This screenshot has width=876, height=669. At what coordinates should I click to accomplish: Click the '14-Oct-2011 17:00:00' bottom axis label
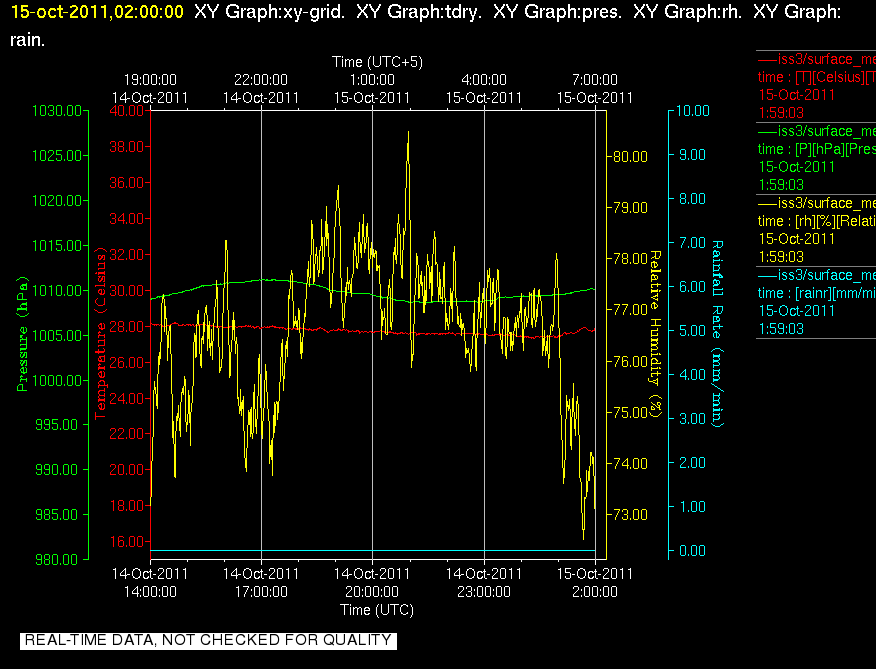coord(261,583)
